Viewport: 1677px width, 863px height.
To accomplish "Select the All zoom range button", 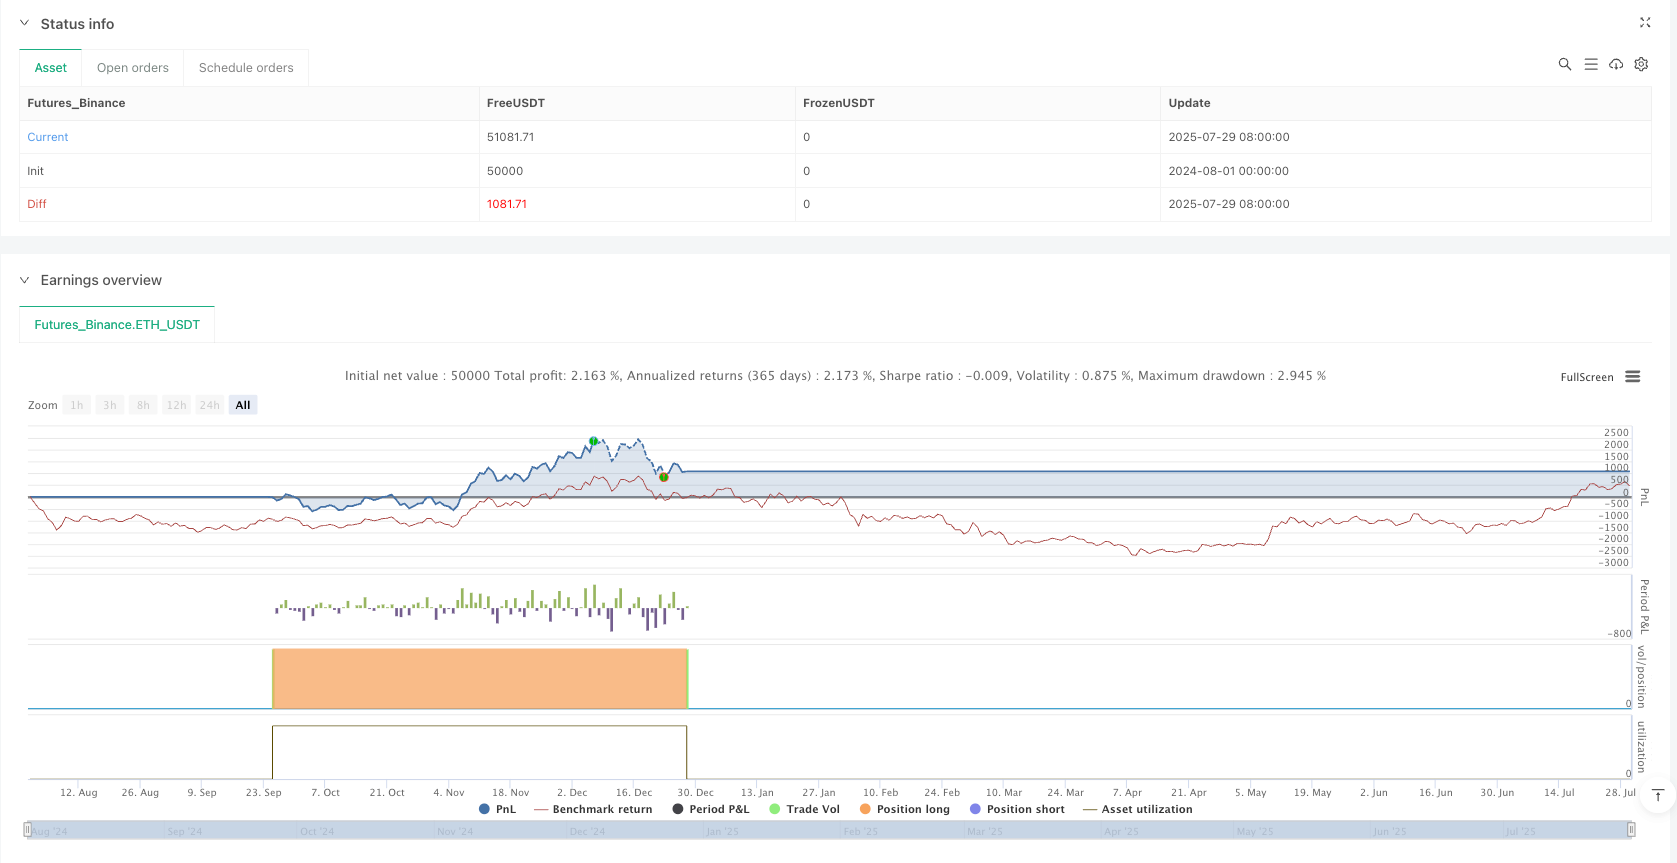I will (243, 405).
